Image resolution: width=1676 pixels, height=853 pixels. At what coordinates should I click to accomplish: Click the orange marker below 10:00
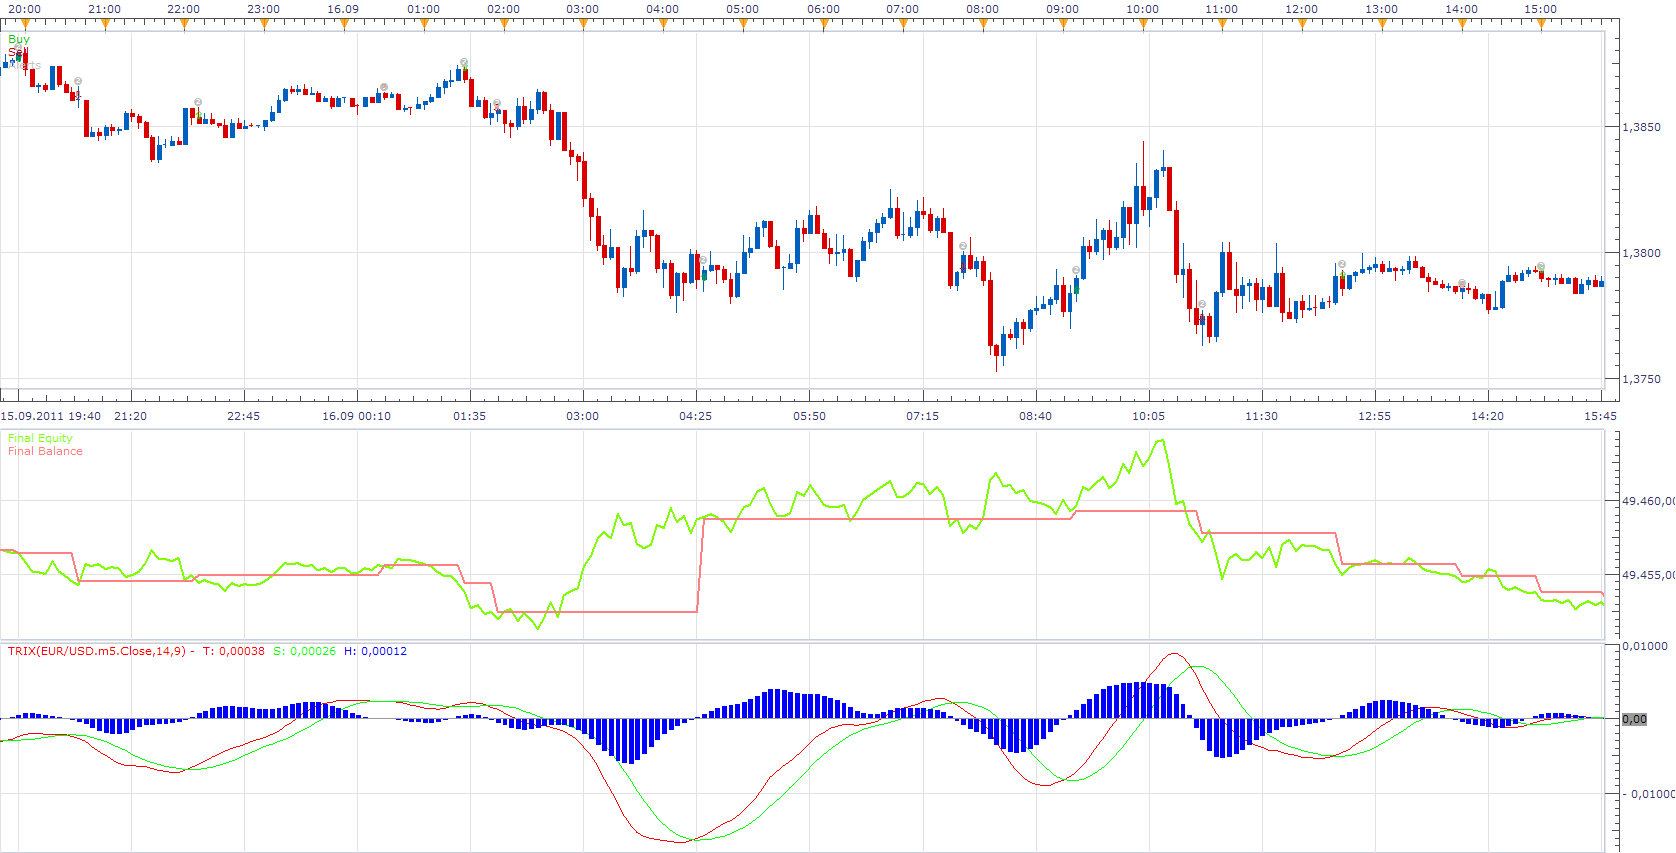(1143, 24)
